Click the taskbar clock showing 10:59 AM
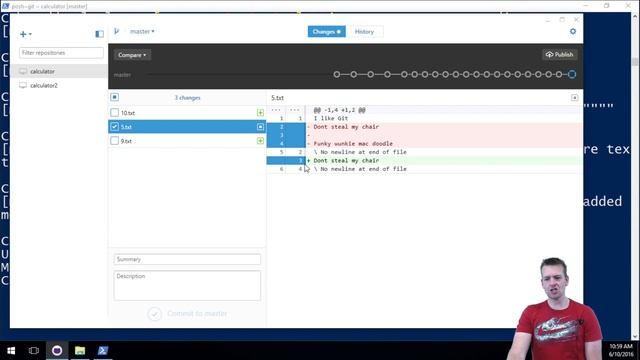640x360 pixels. point(621,350)
